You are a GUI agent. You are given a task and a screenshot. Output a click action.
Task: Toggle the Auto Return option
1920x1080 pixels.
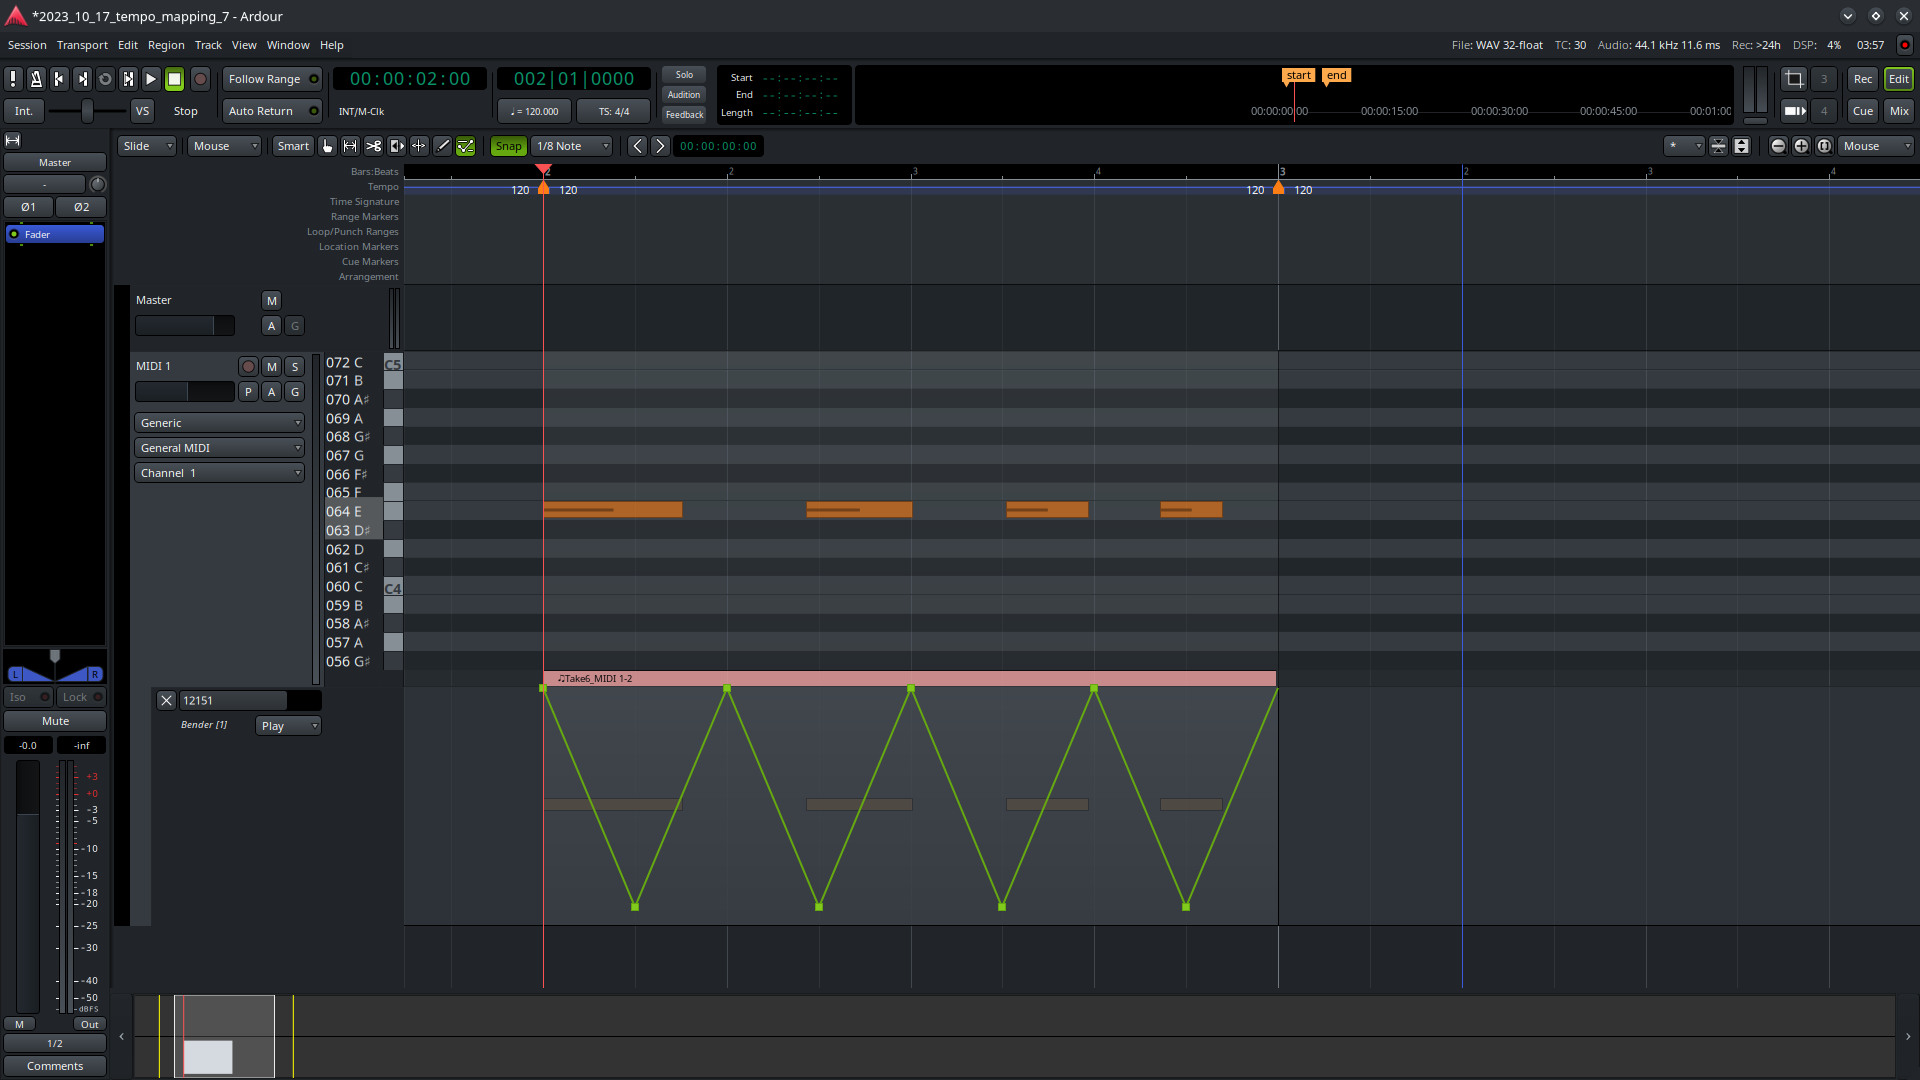[x=270, y=111]
